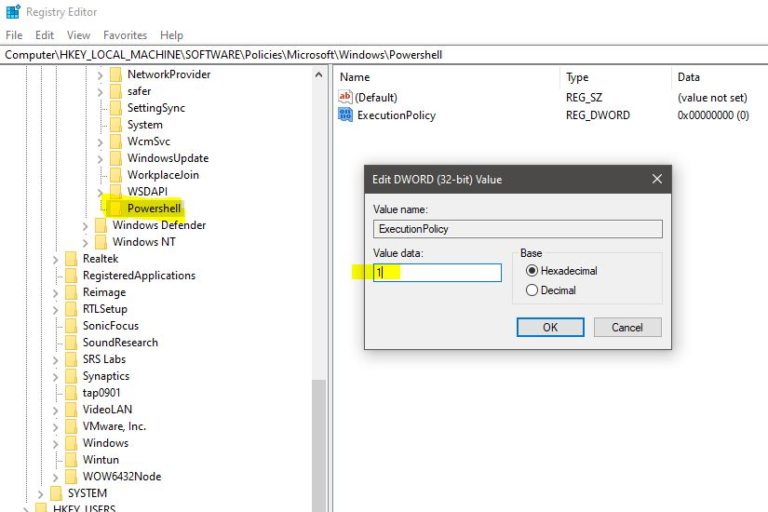Open the View menu
This screenshot has height=512, width=768.
tap(78, 35)
